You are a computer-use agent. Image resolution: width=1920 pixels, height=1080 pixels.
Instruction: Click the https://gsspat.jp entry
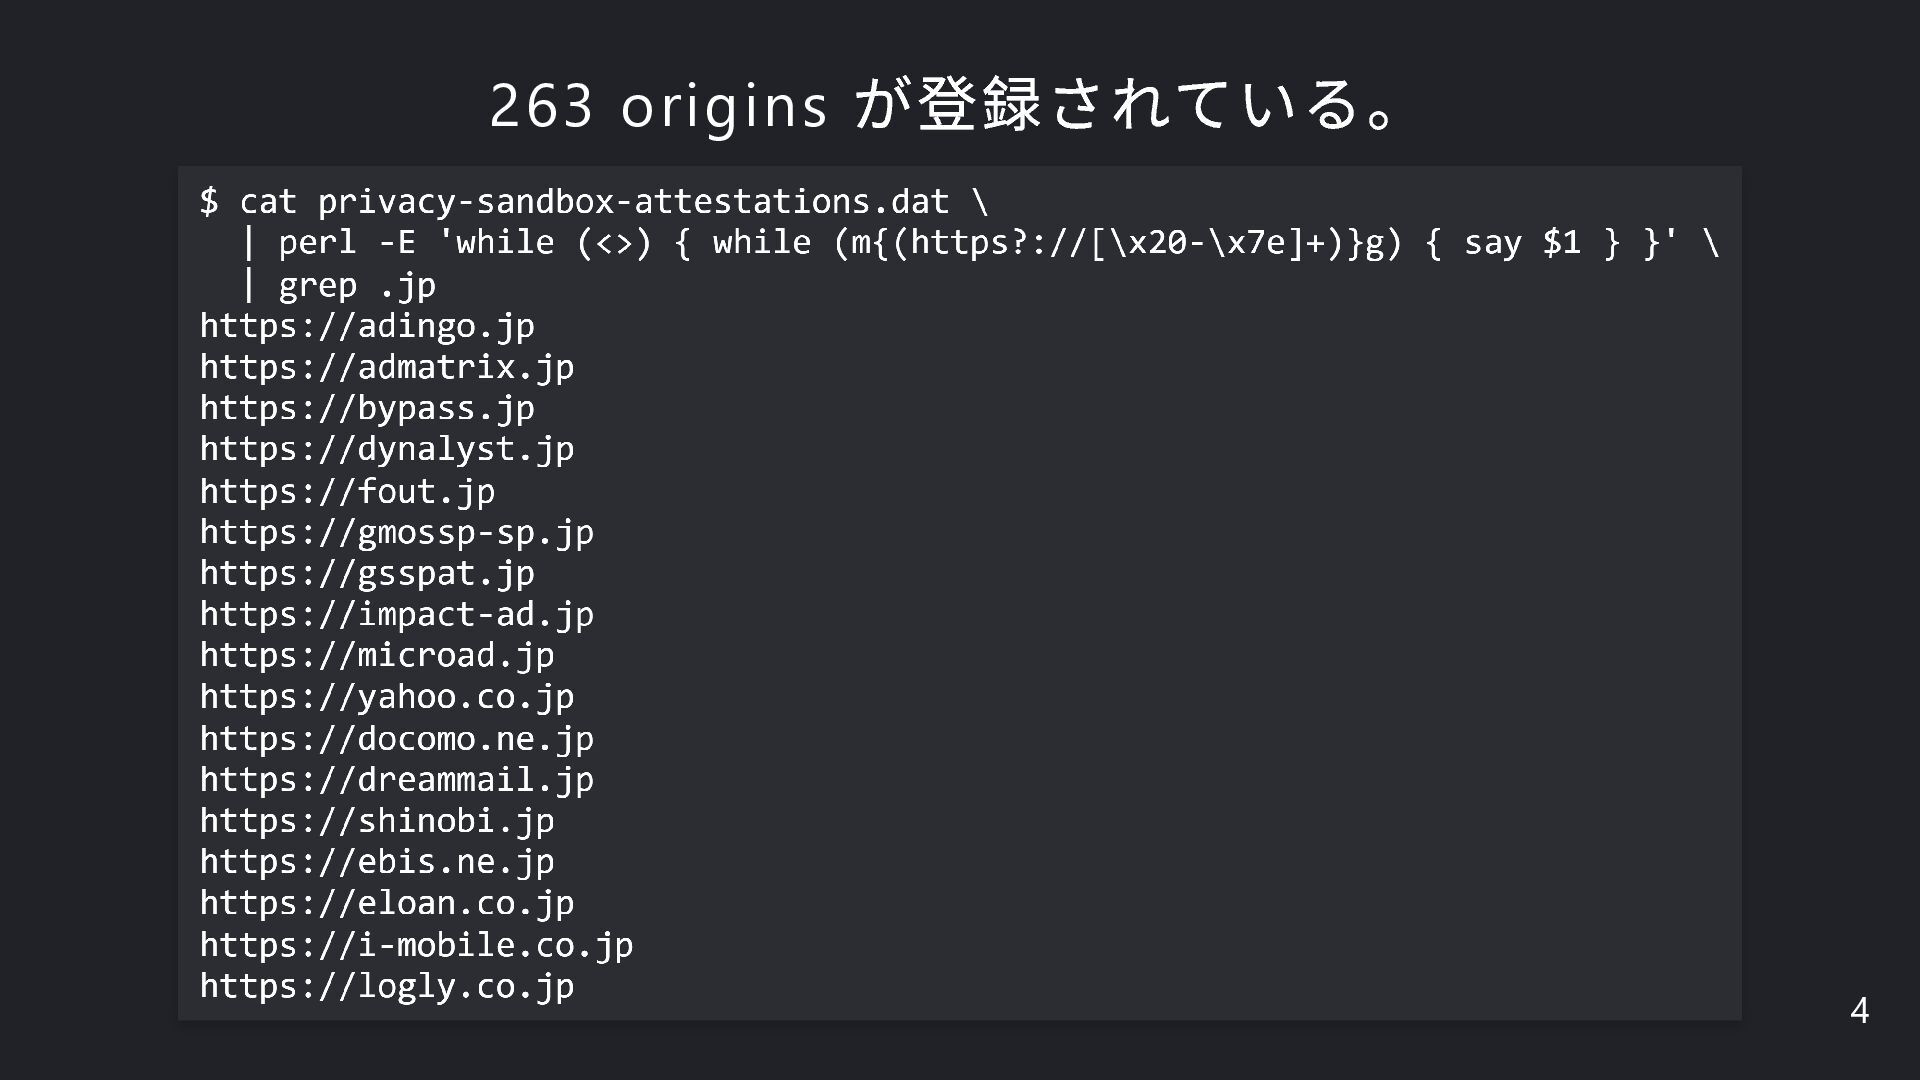(367, 573)
